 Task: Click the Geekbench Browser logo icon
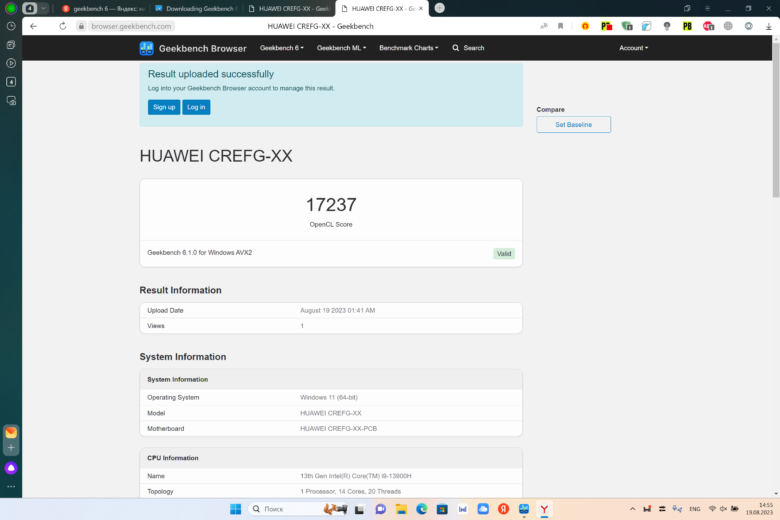[x=146, y=48]
